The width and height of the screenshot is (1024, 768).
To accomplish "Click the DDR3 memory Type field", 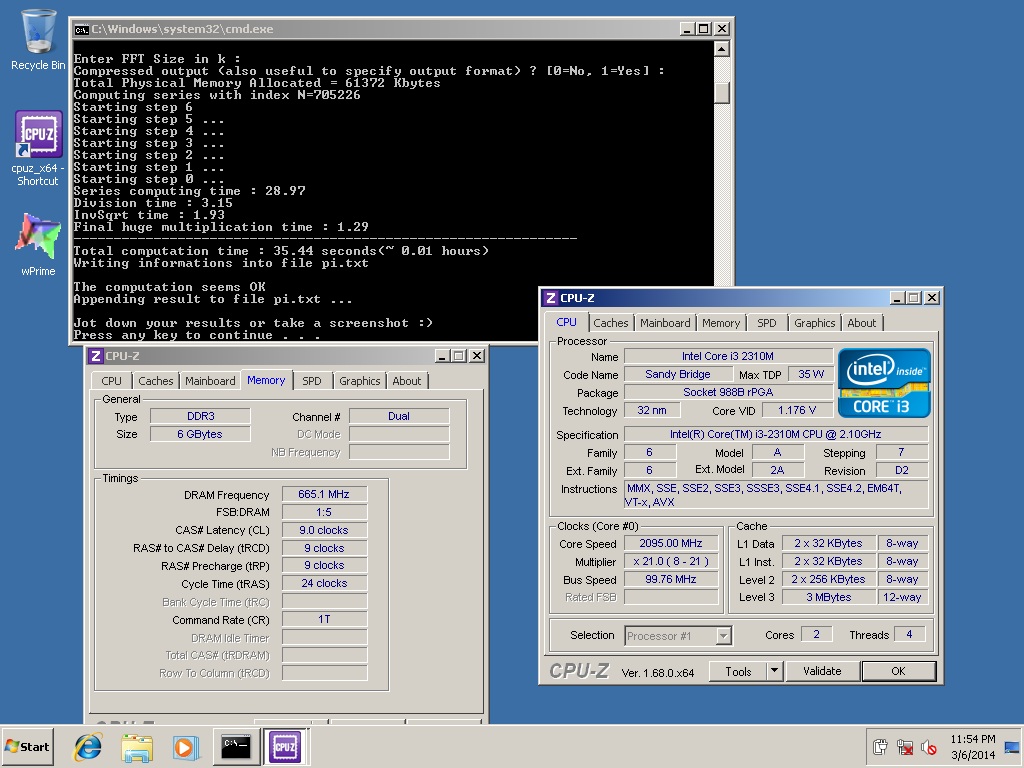I will coord(200,417).
